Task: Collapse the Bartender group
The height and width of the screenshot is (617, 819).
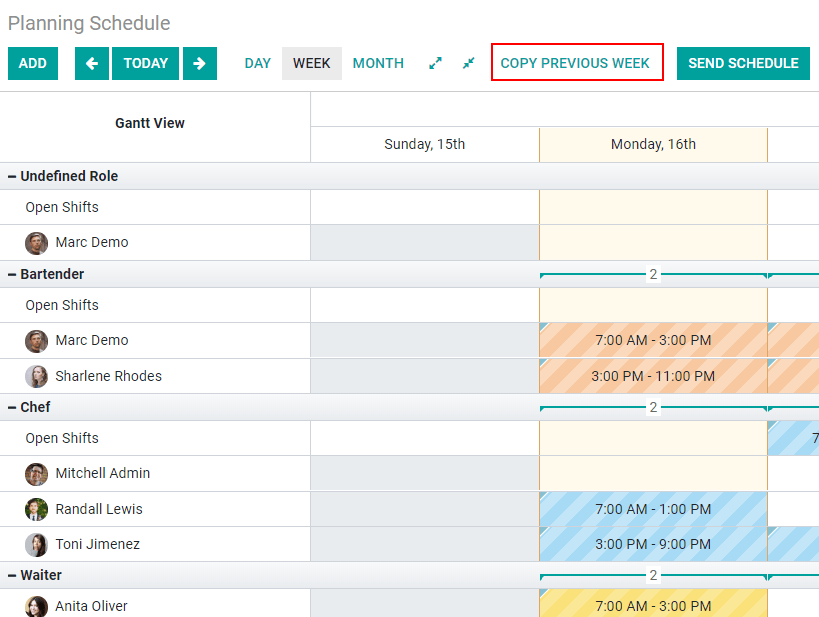Action: click(12, 274)
